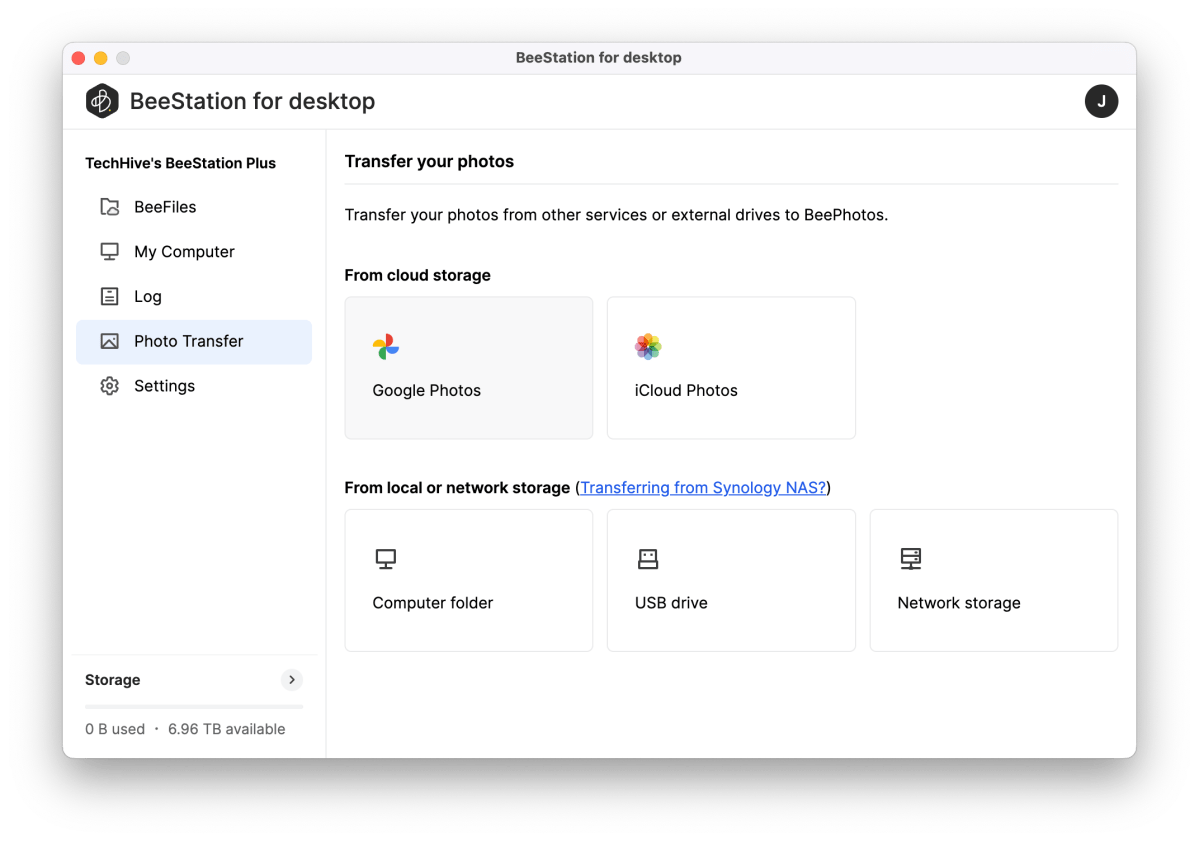Open the user avatar J menu

coord(1101,101)
